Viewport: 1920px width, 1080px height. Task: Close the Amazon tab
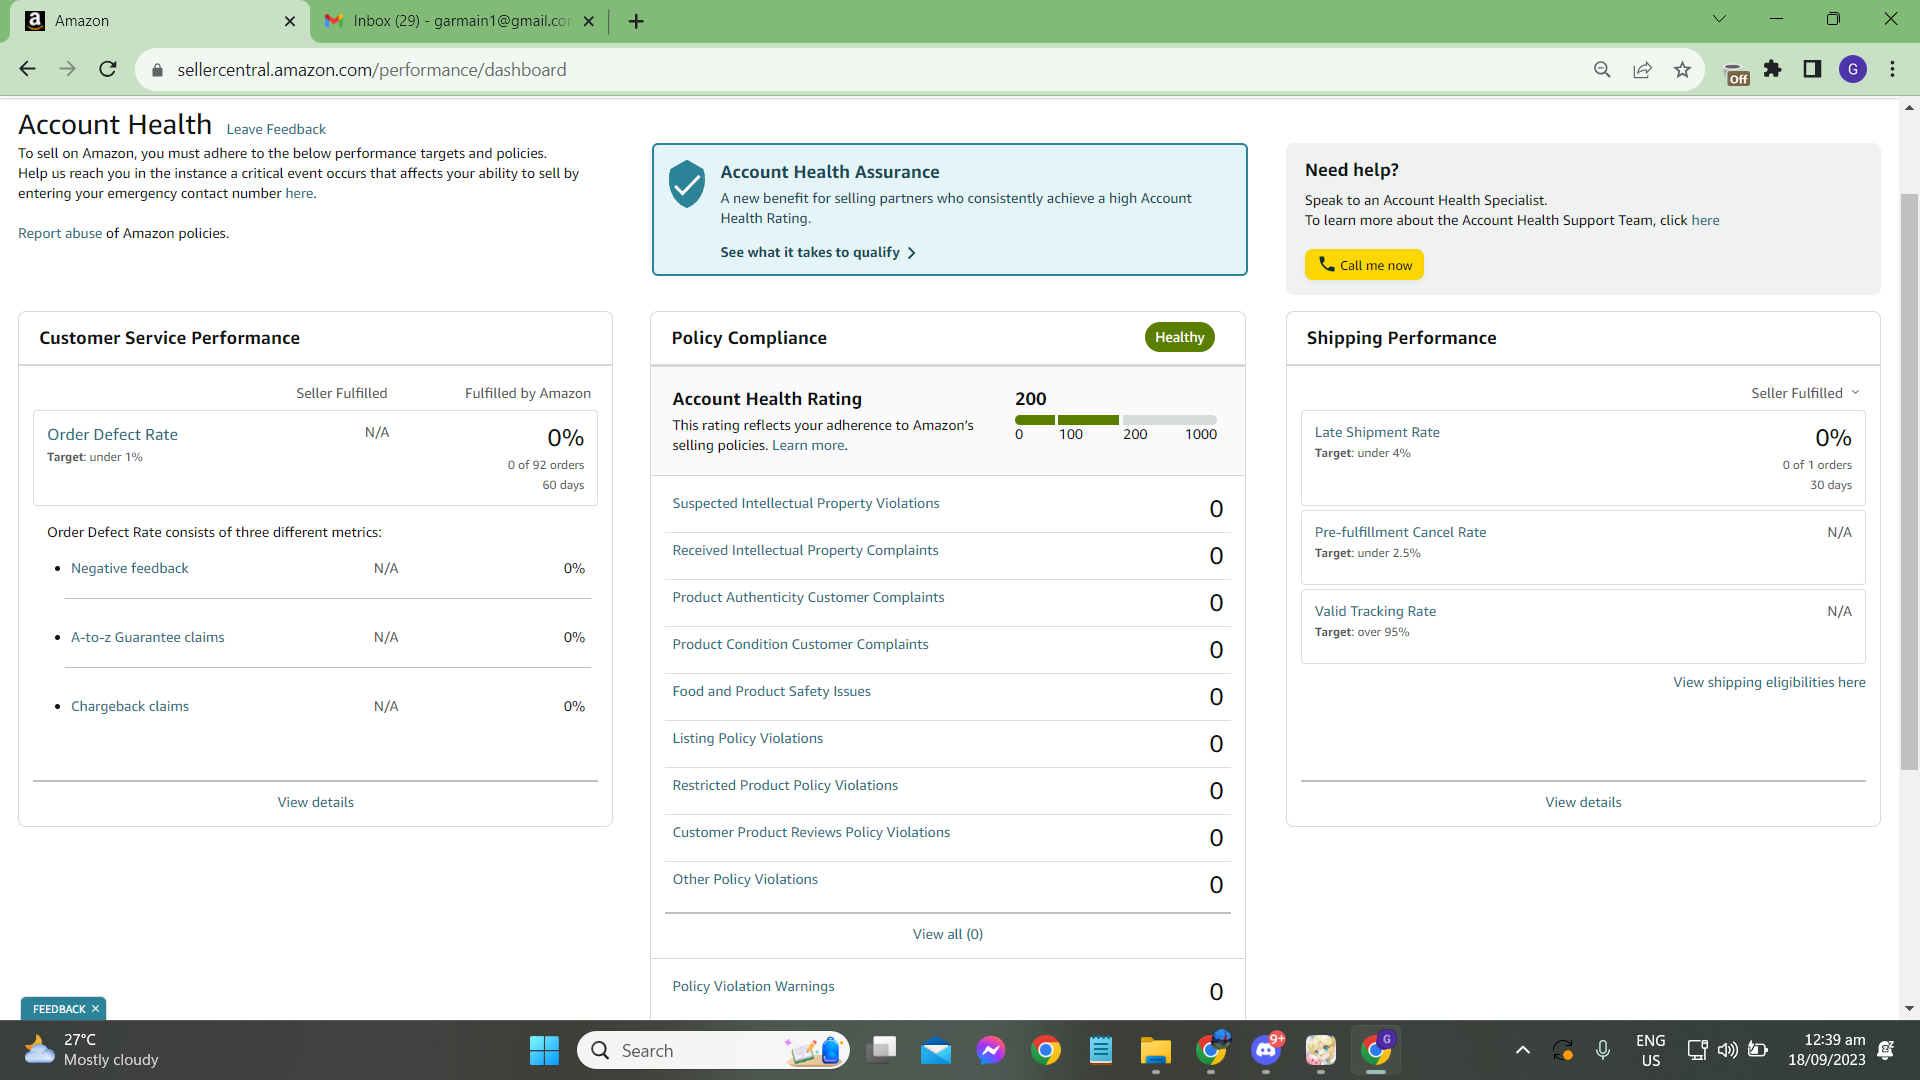[290, 21]
